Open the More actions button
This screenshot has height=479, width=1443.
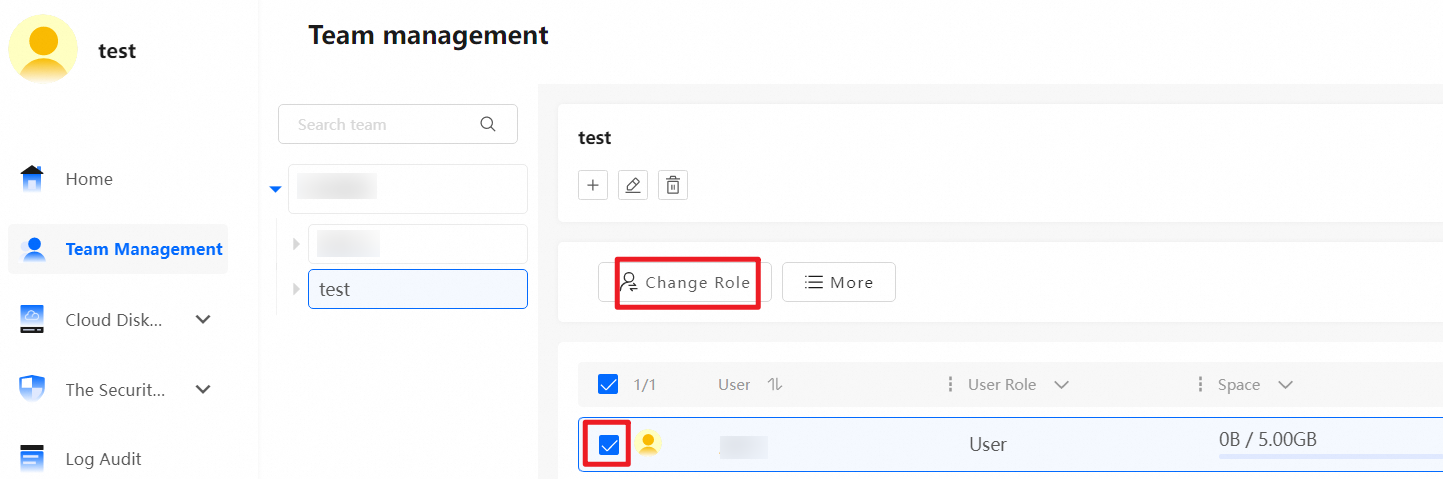point(838,282)
